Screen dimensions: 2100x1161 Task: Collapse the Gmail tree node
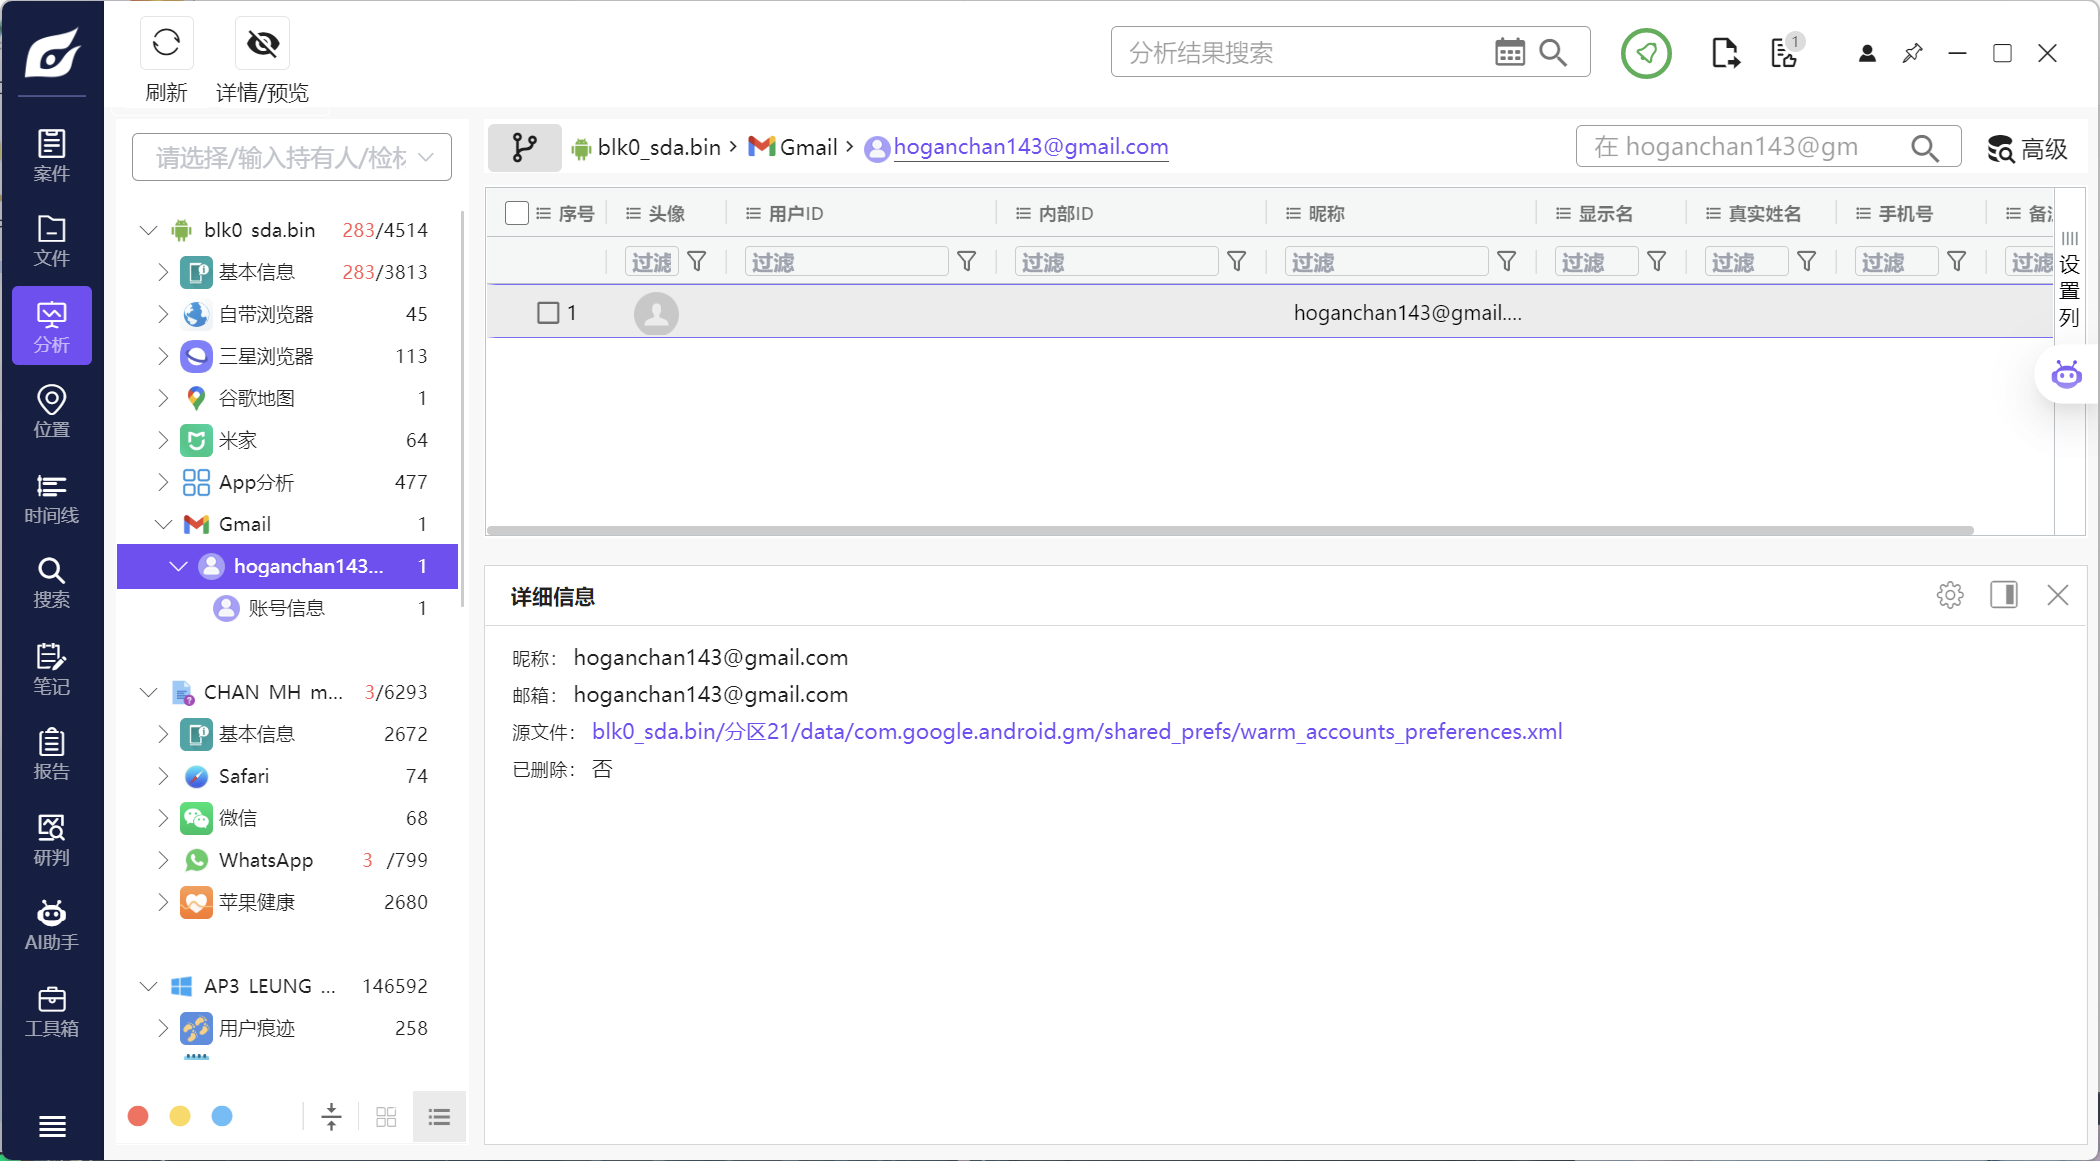[163, 524]
